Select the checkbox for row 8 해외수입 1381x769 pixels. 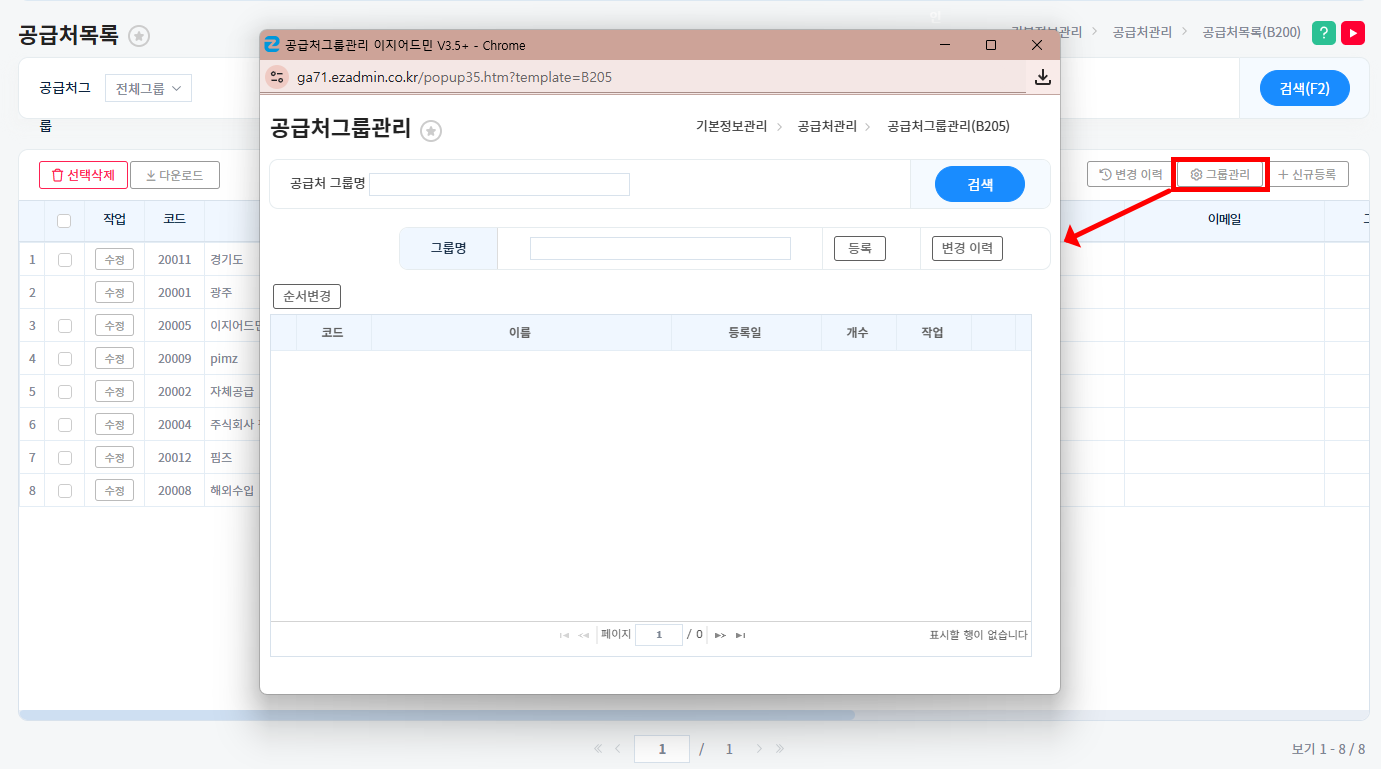(x=65, y=491)
